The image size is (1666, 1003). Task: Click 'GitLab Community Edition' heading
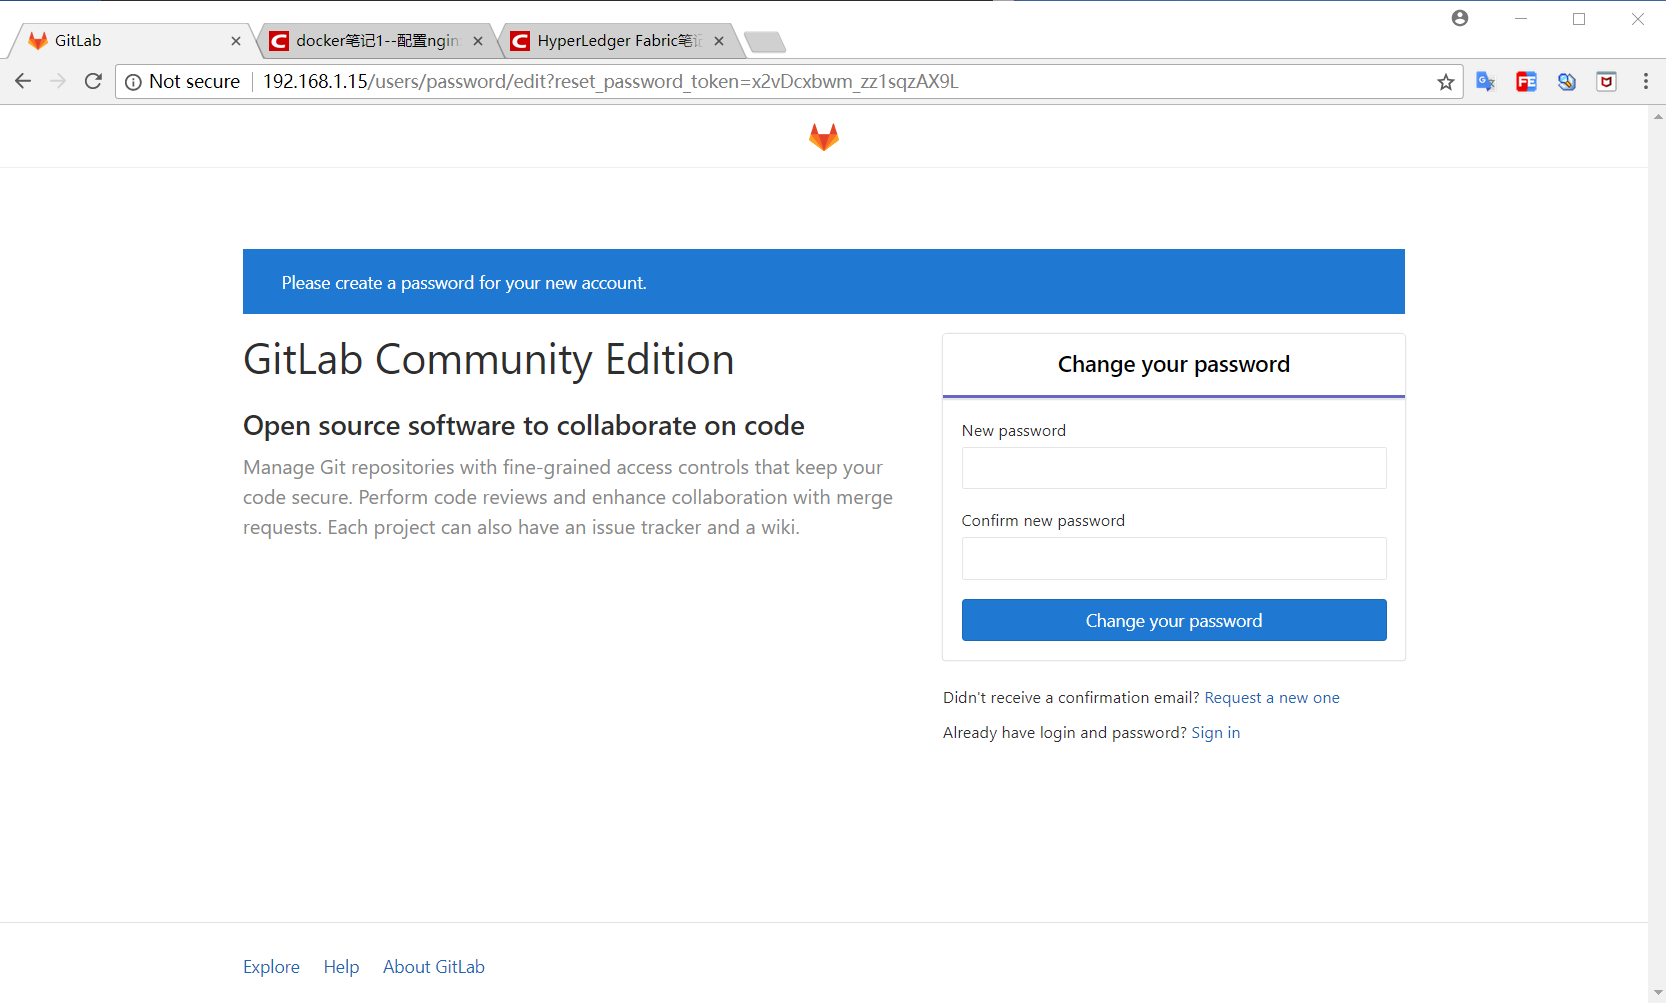[489, 360]
